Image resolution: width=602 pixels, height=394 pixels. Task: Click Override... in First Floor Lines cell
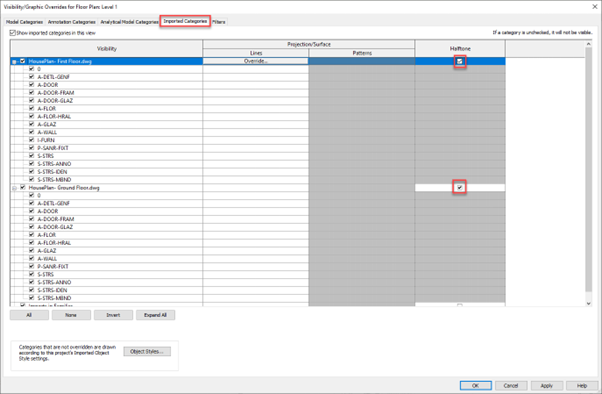point(256,61)
